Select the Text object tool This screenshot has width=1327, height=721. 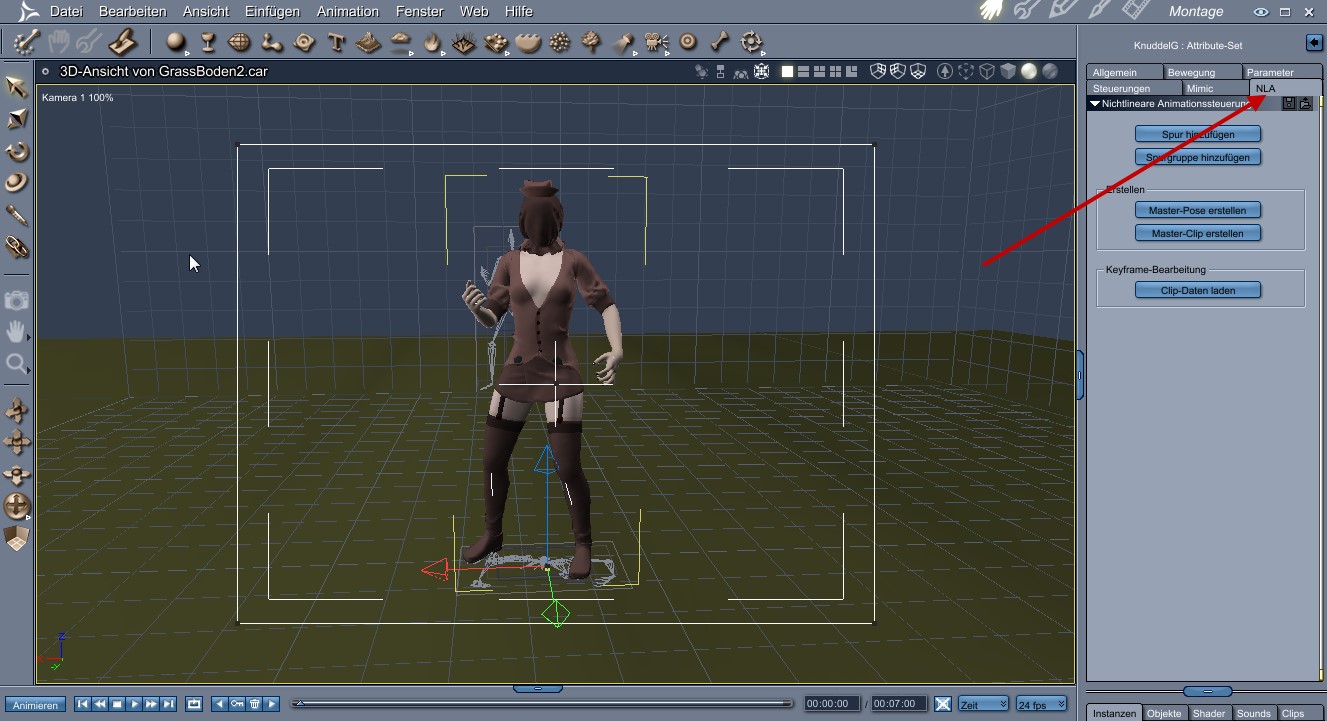pos(337,42)
